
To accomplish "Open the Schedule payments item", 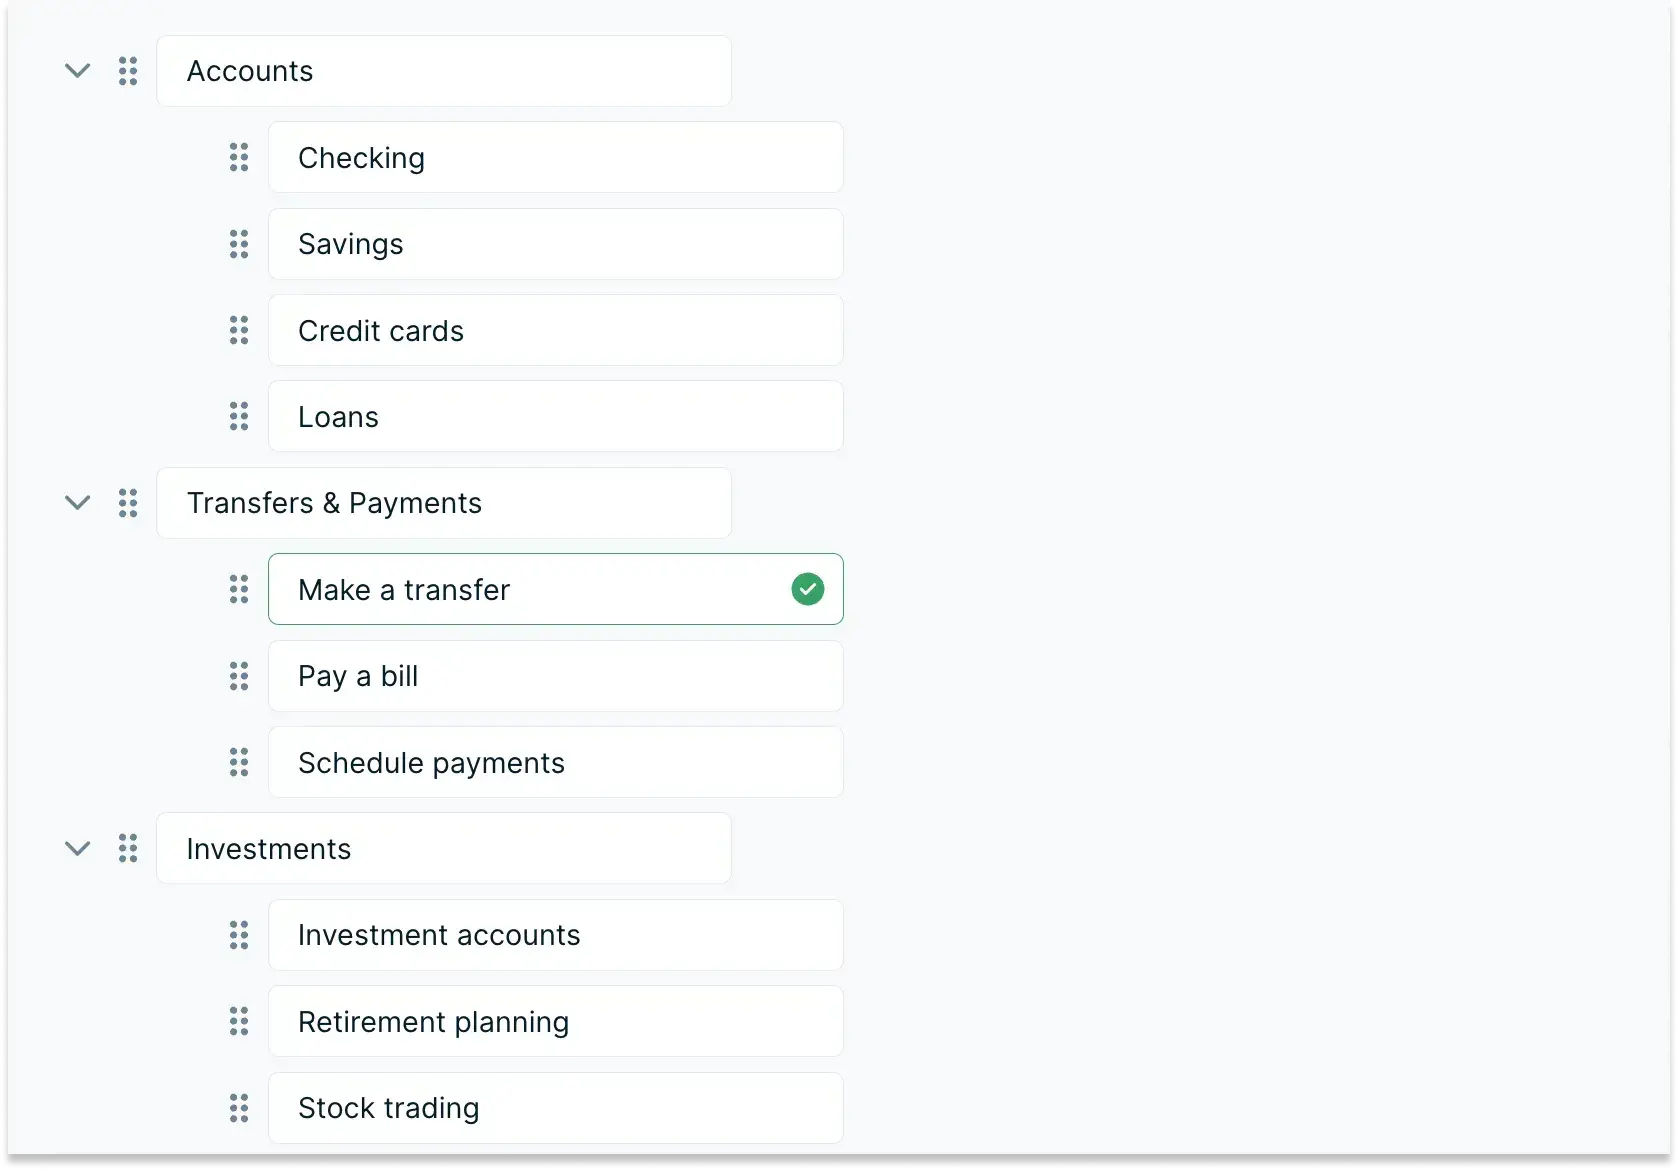I will click(556, 762).
